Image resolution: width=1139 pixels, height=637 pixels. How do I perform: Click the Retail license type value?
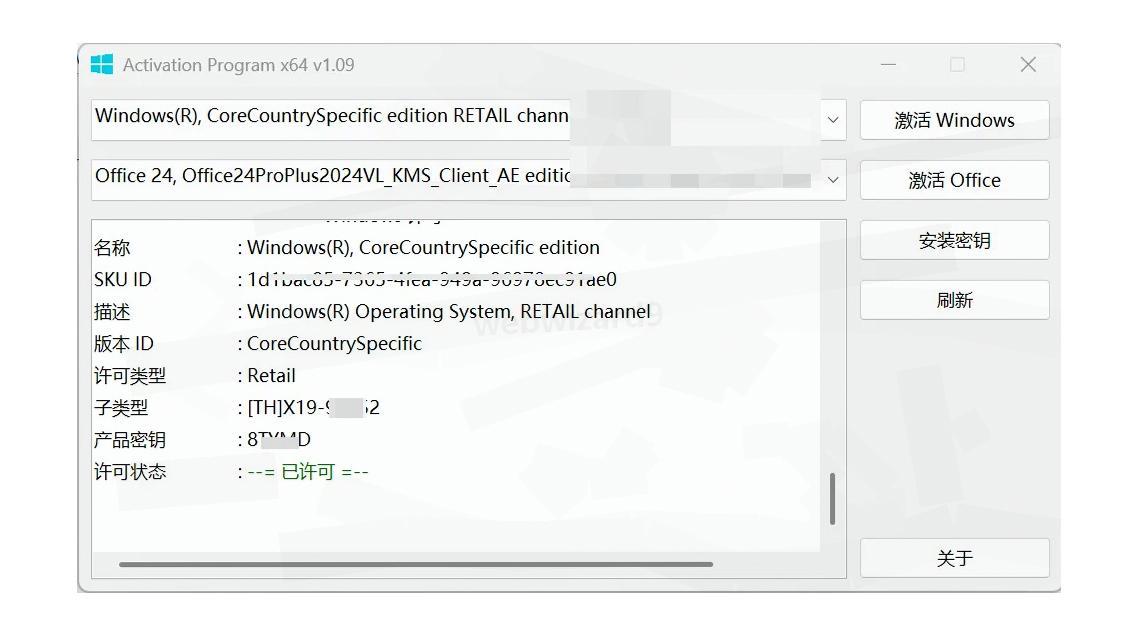click(271, 376)
